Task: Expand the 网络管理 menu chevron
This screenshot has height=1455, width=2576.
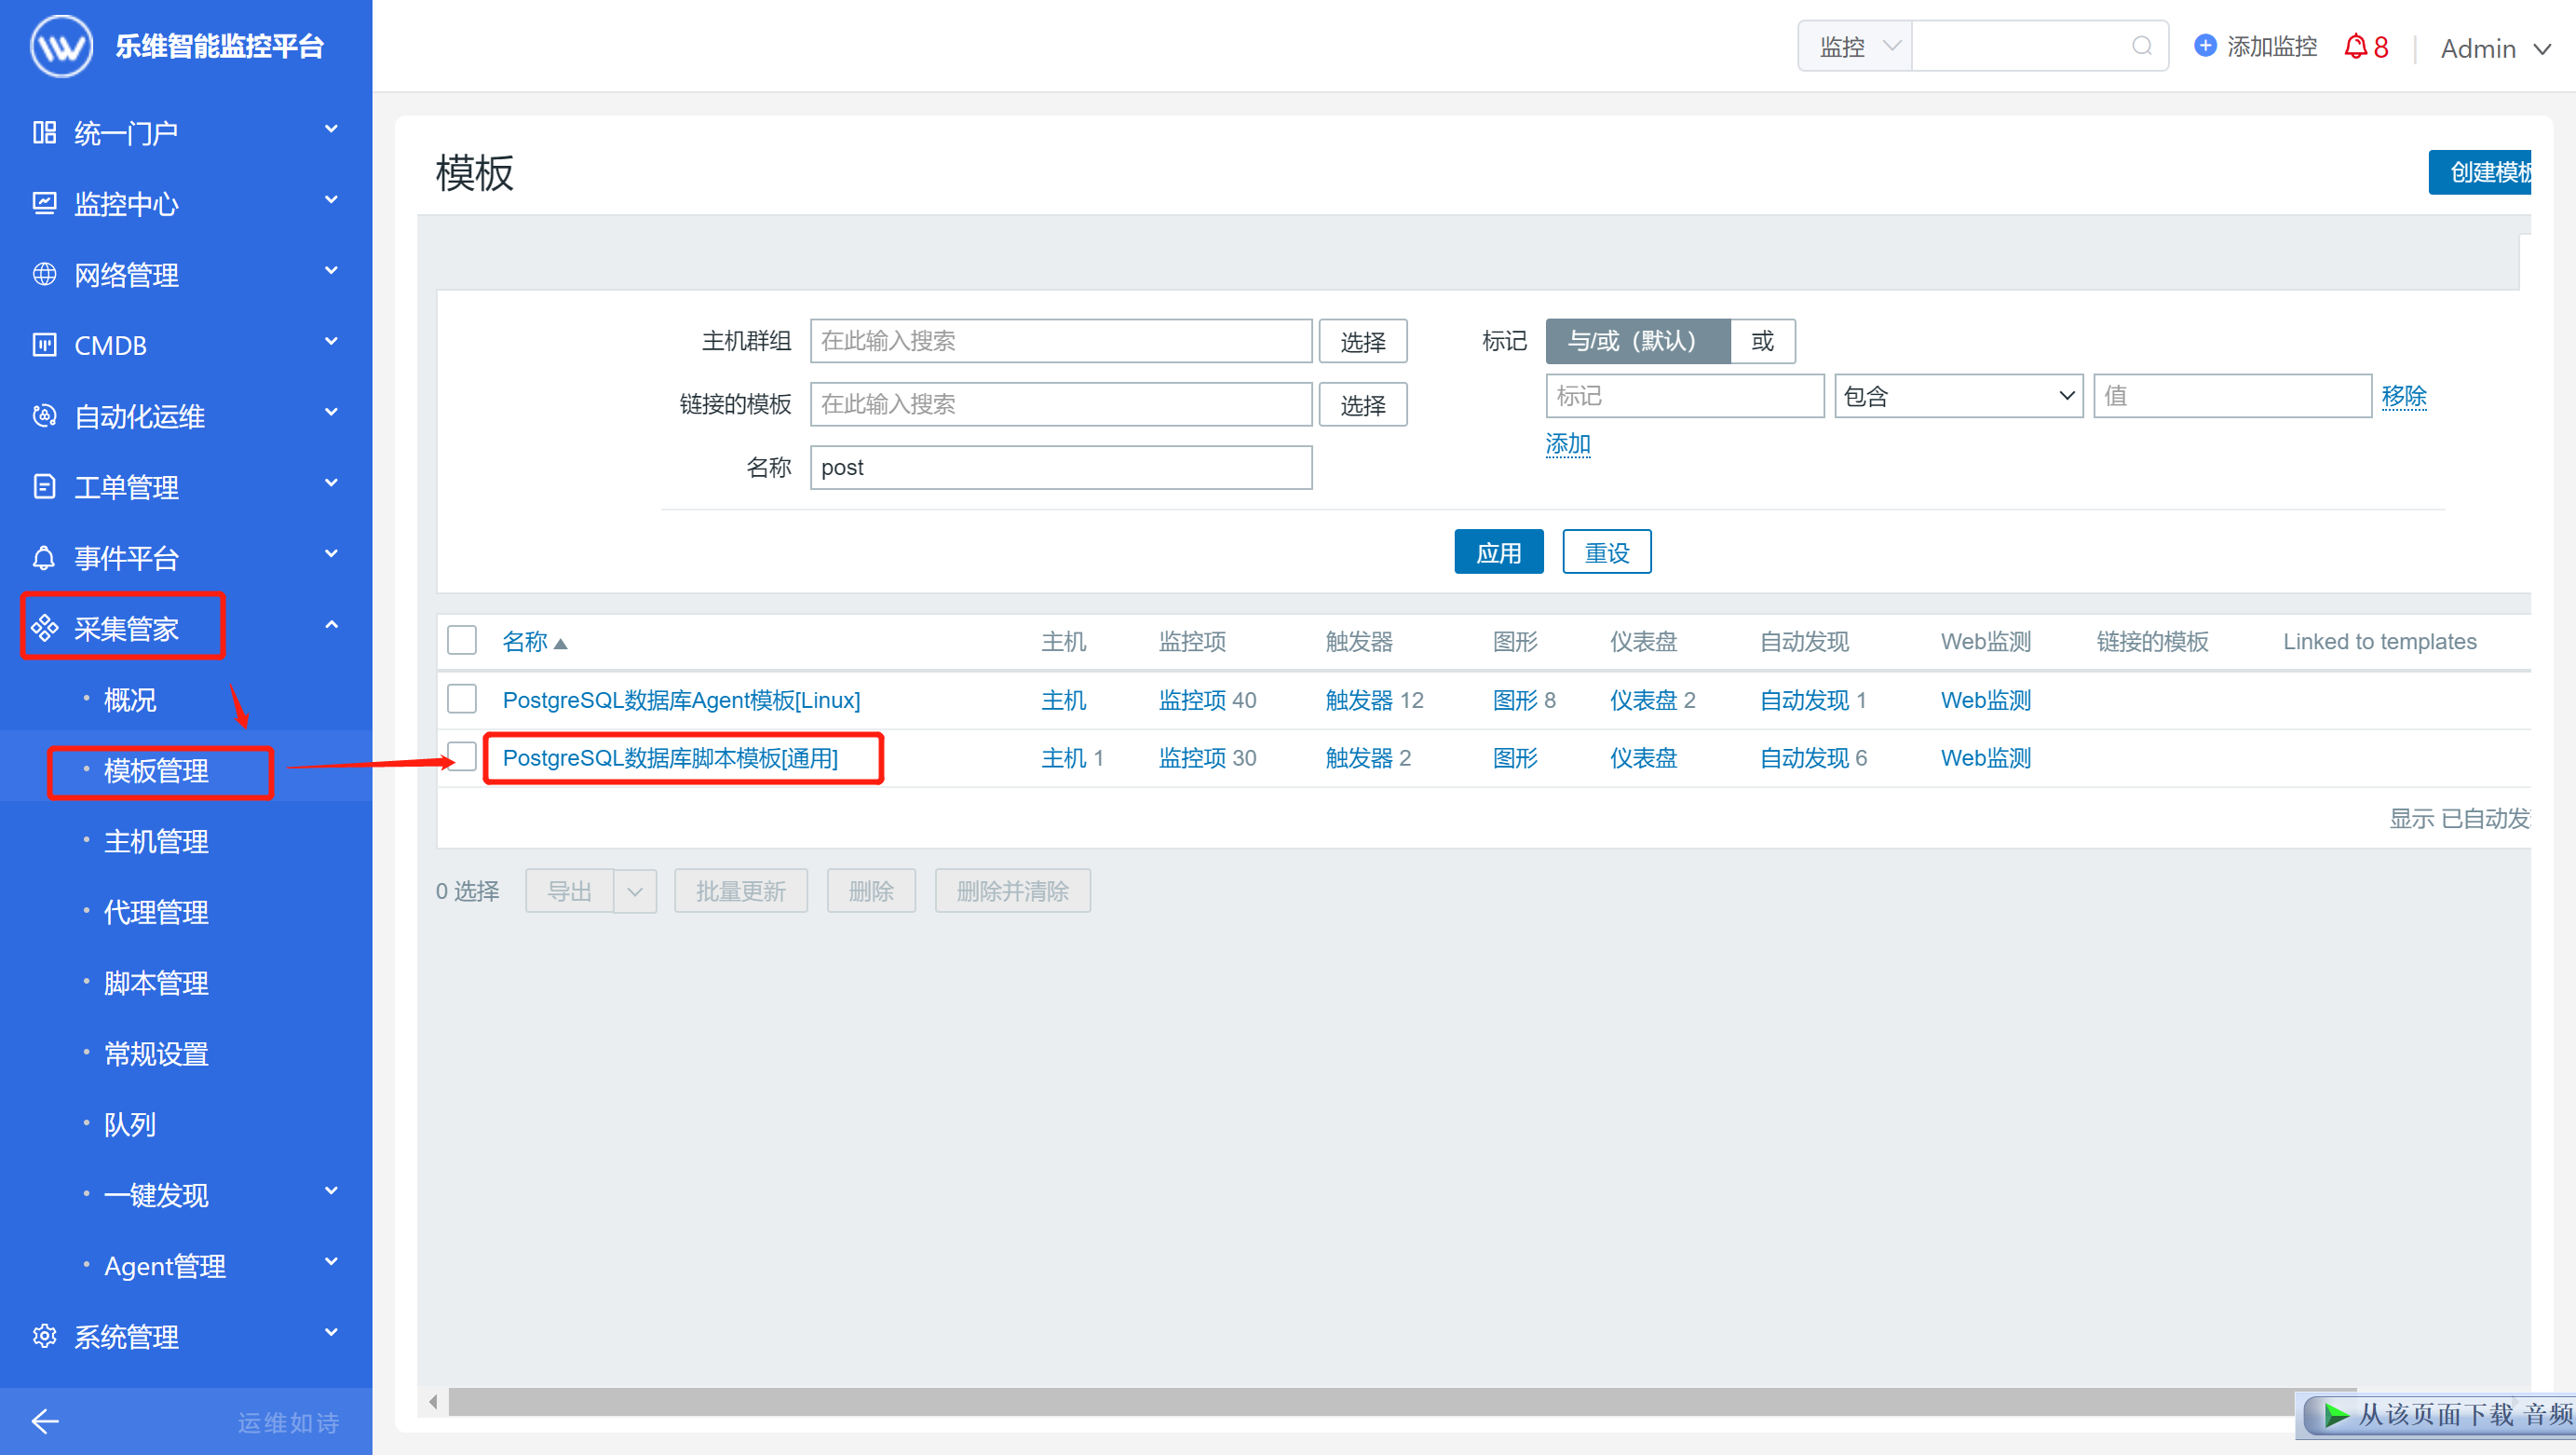Action: (x=331, y=271)
